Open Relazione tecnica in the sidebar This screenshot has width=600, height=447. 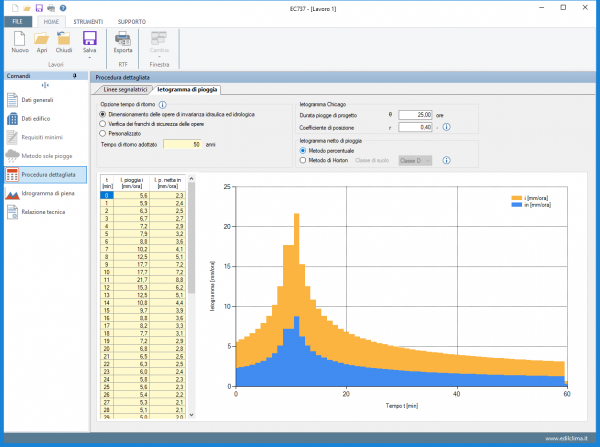pyautogui.click(x=44, y=213)
